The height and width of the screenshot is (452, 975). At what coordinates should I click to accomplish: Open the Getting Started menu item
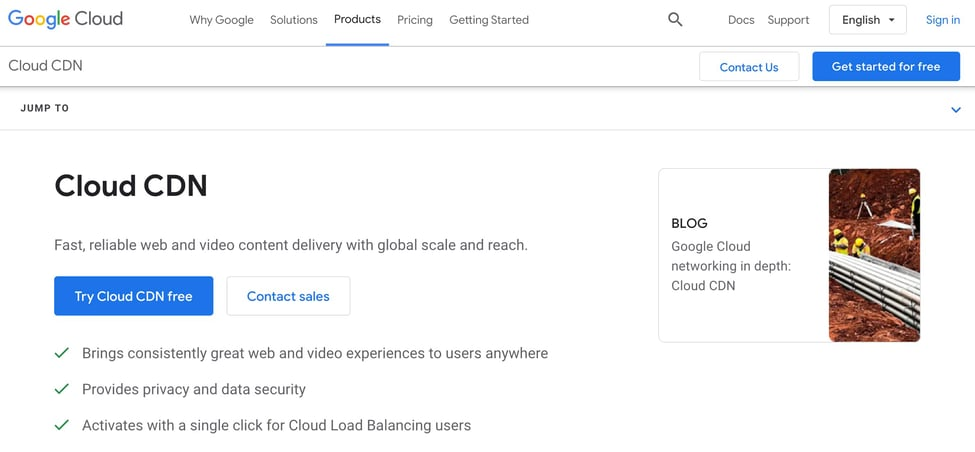point(489,20)
